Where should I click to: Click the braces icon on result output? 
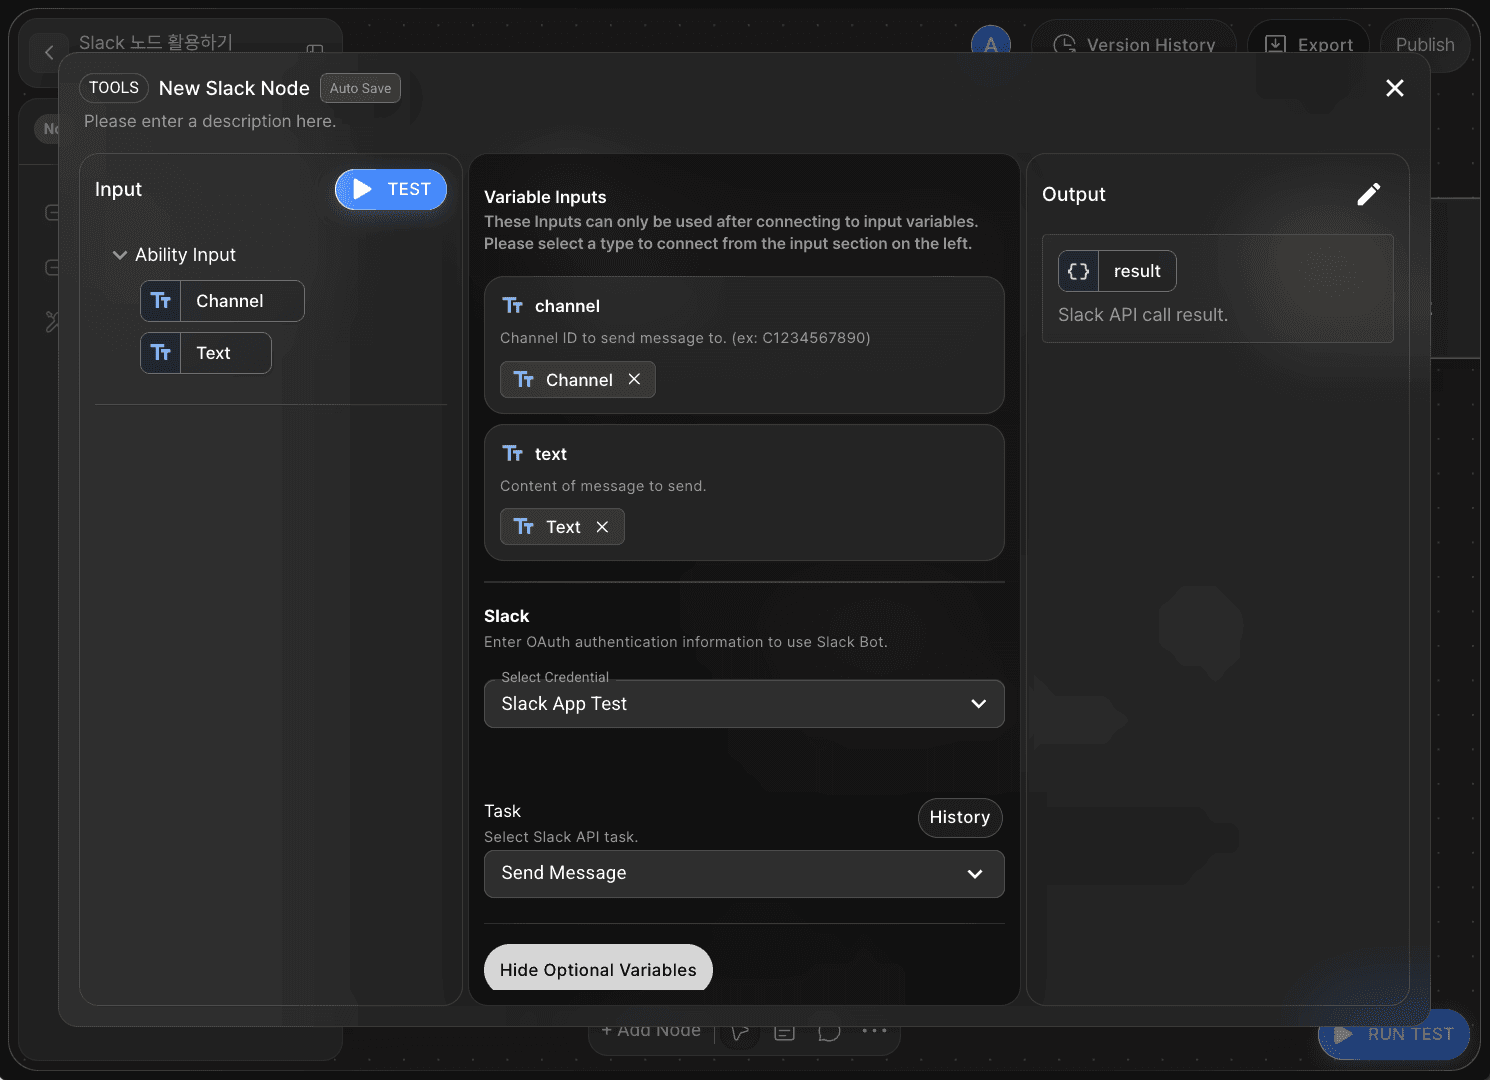coord(1079,271)
